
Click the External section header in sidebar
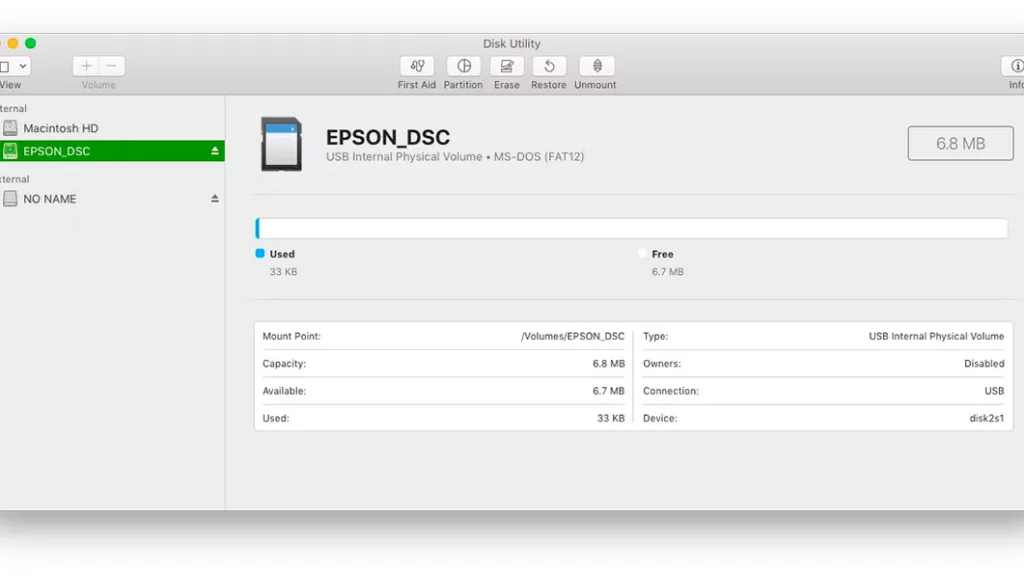14,179
